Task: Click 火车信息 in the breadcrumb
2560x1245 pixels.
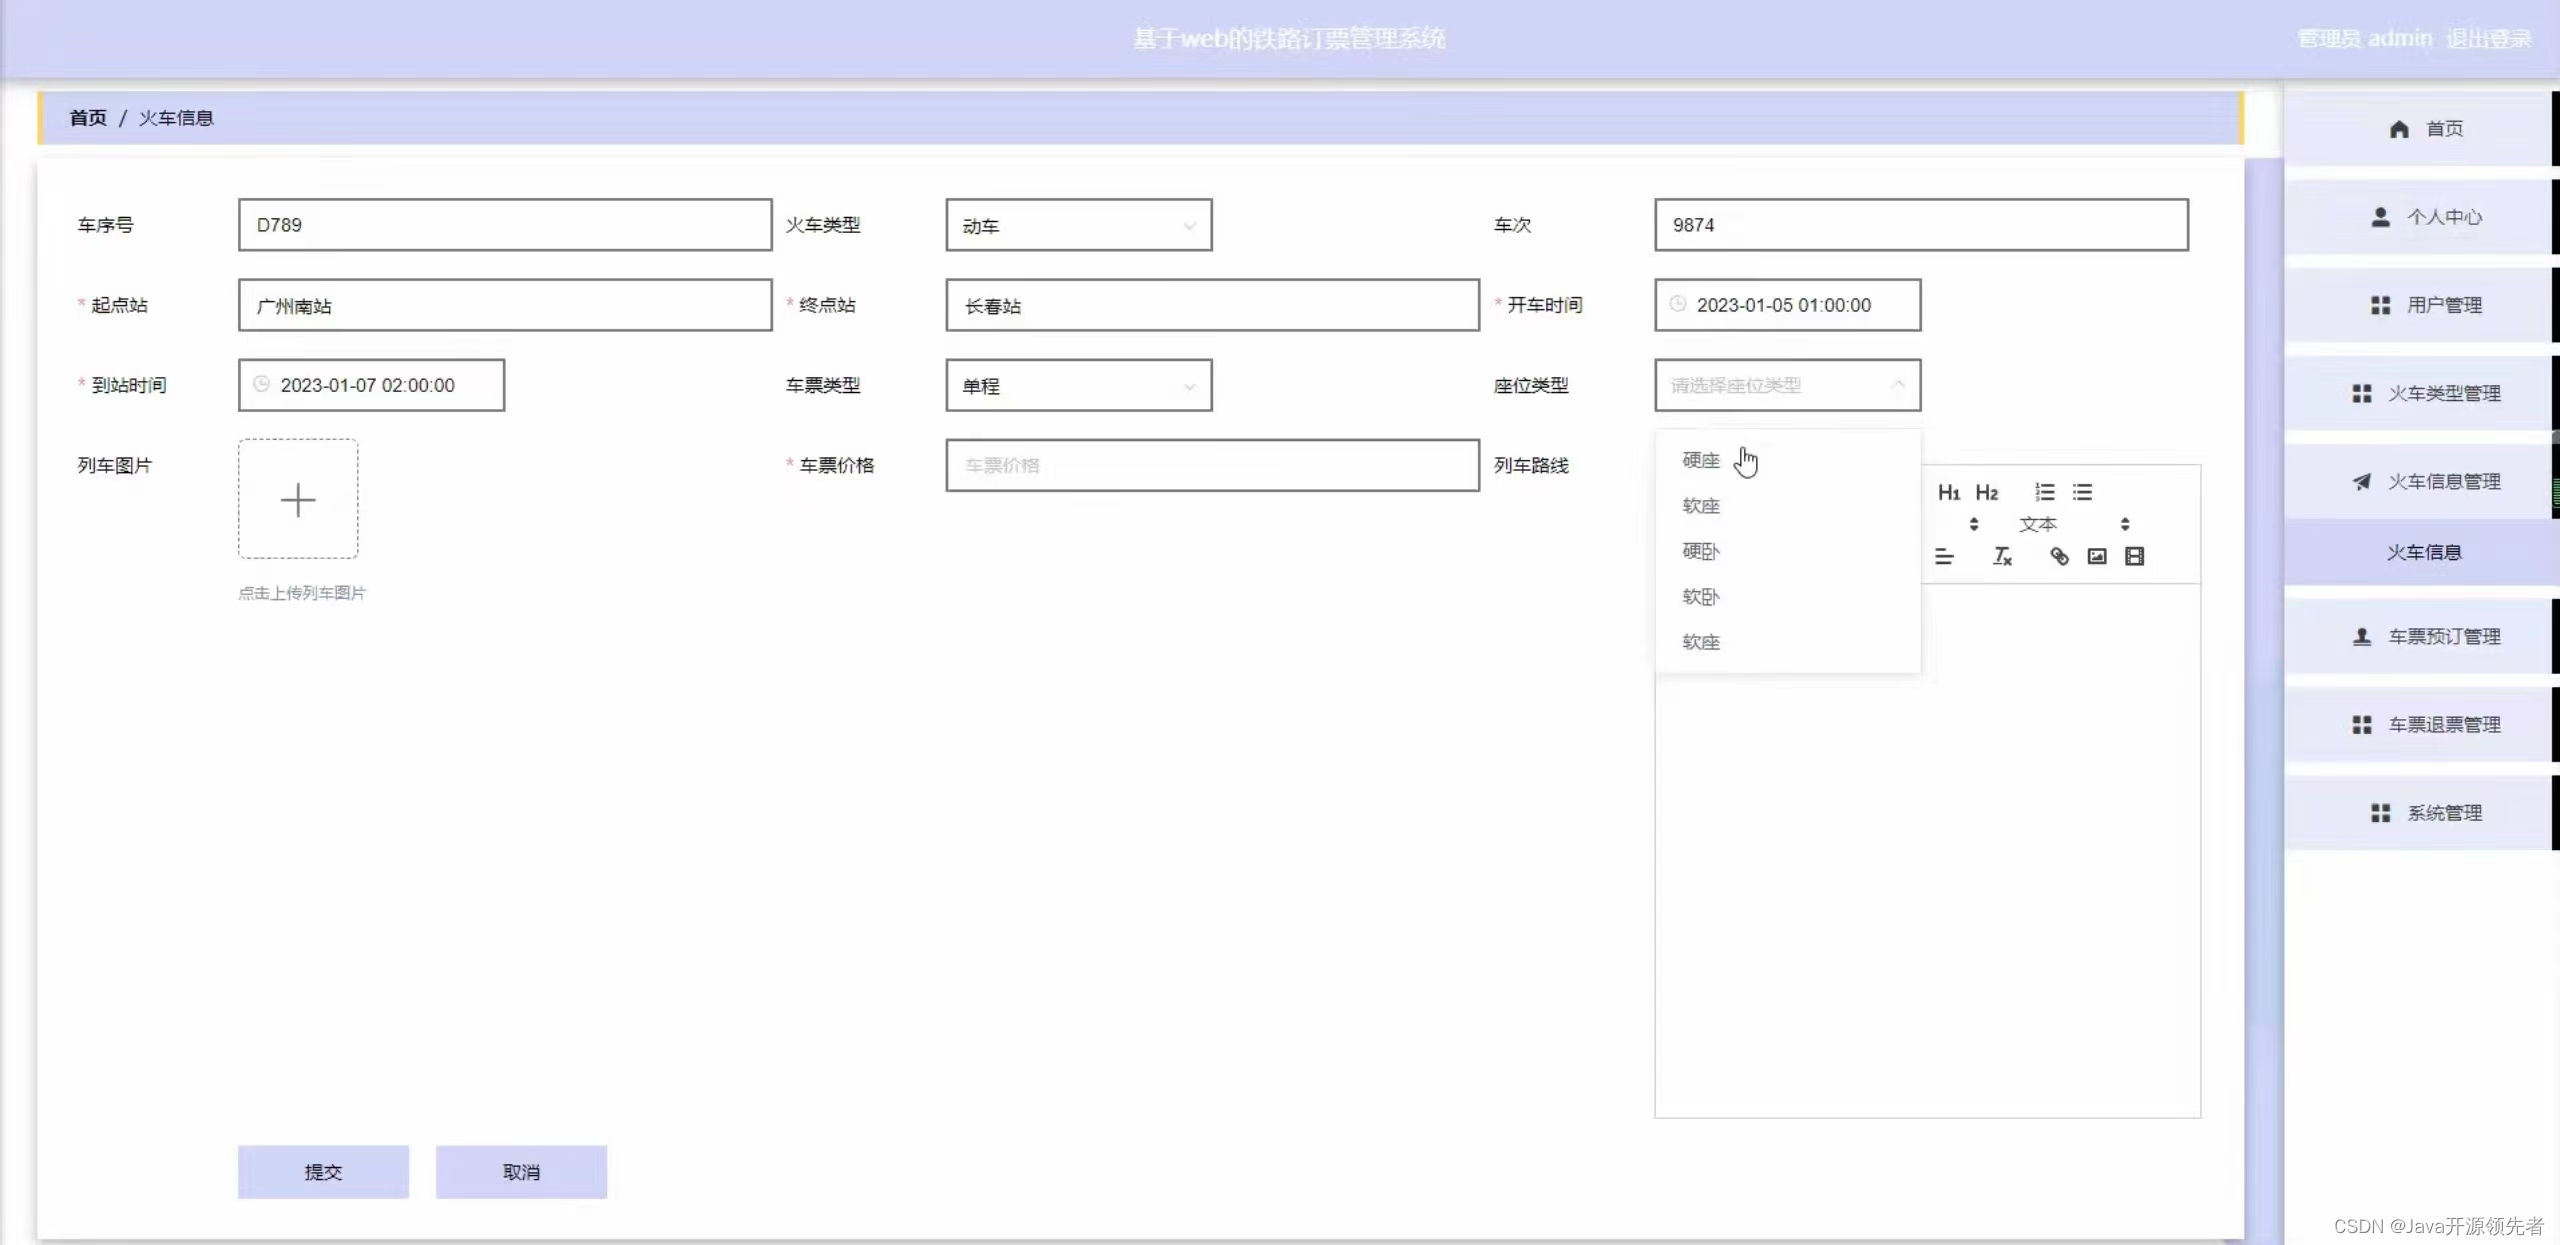Action: [176, 118]
